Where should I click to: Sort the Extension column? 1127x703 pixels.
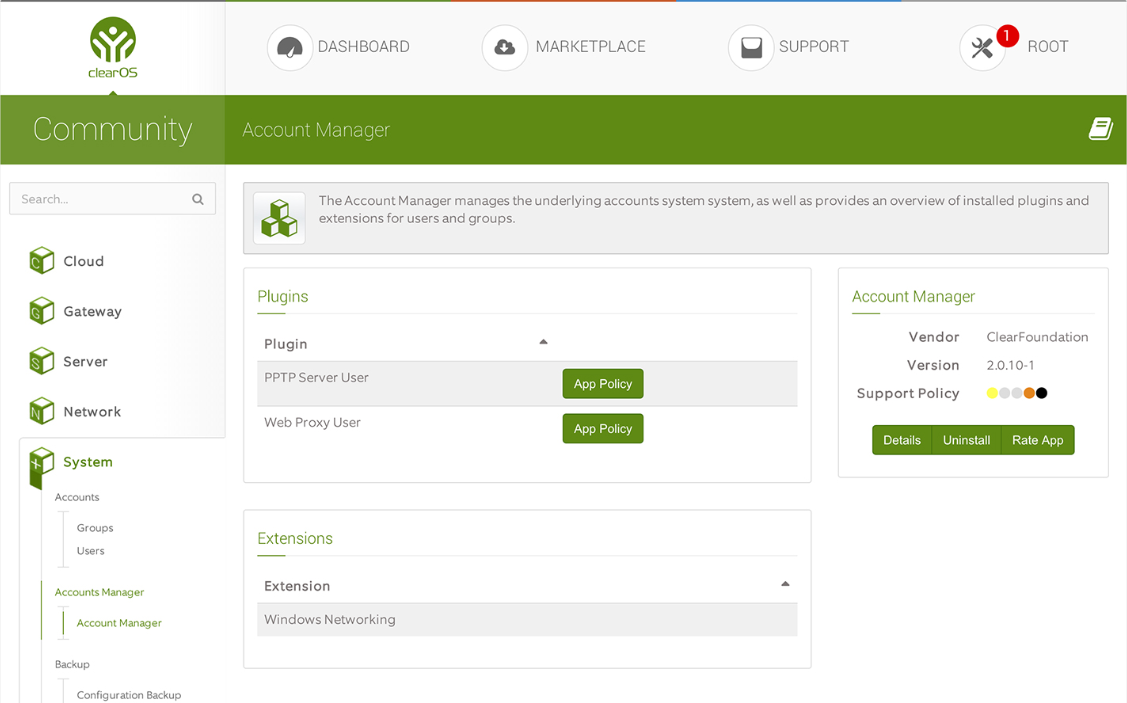coord(785,584)
